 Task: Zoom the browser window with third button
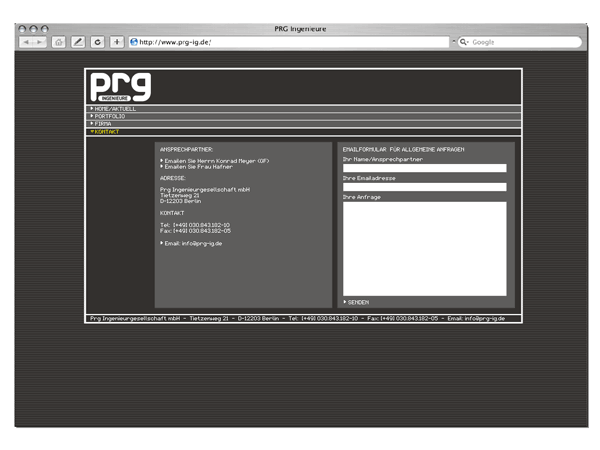45,29
